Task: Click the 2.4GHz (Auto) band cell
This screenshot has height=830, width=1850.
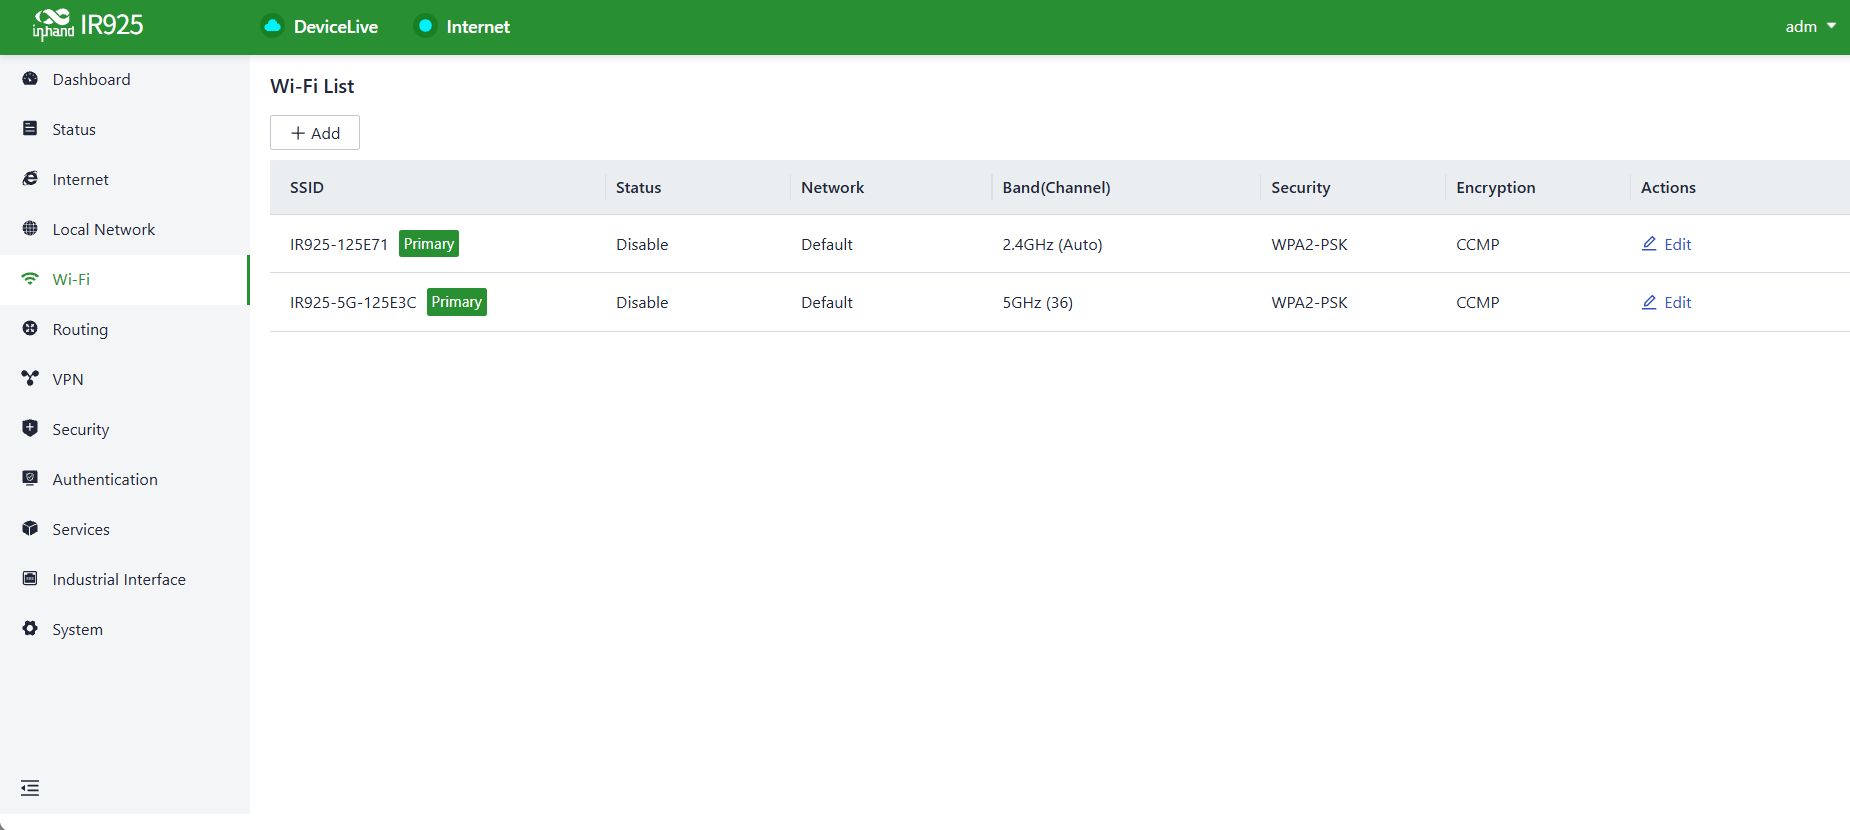Action: (x=1052, y=245)
